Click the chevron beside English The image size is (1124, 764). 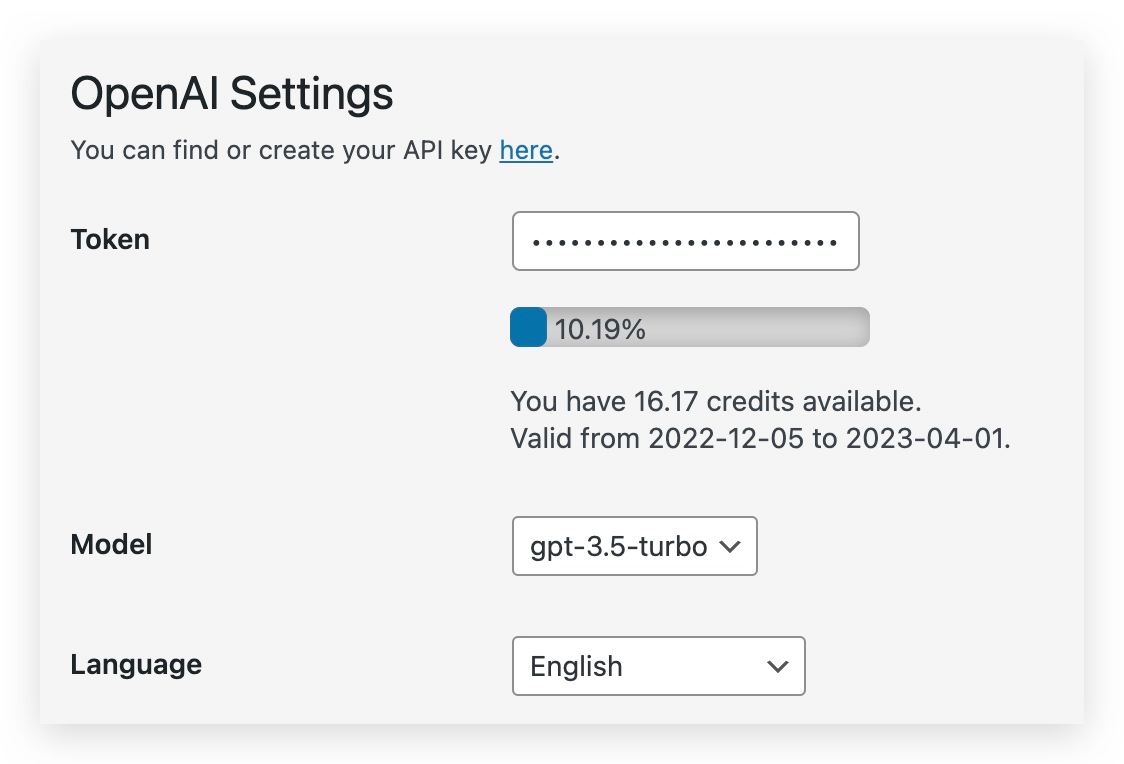coord(778,666)
